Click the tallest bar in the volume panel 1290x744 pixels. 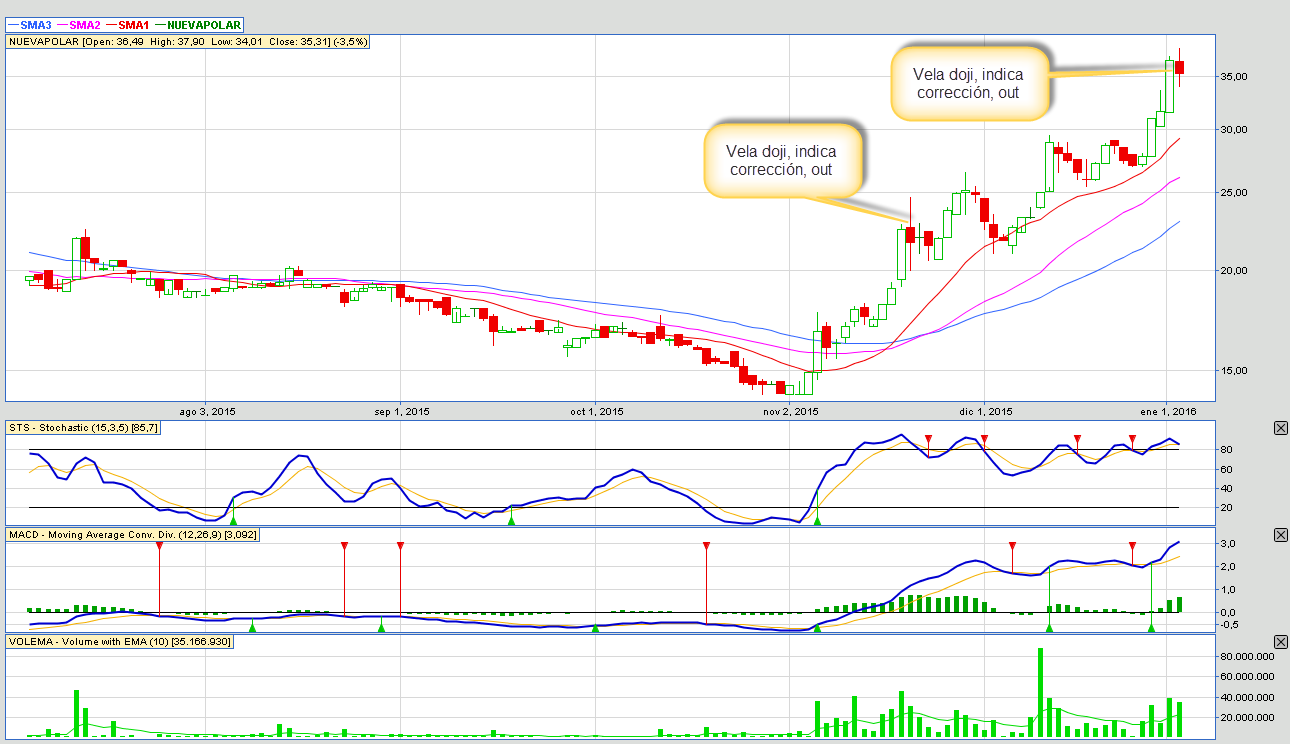tap(1040, 693)
